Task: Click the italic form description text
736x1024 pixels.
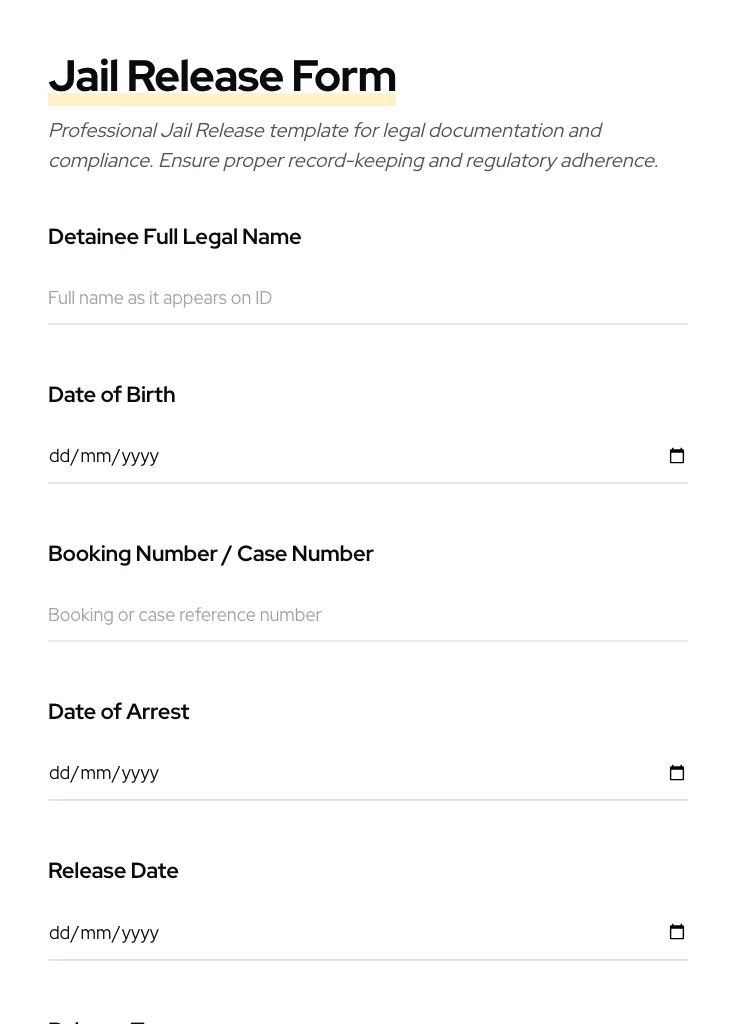Action: [x=352, y=145]
